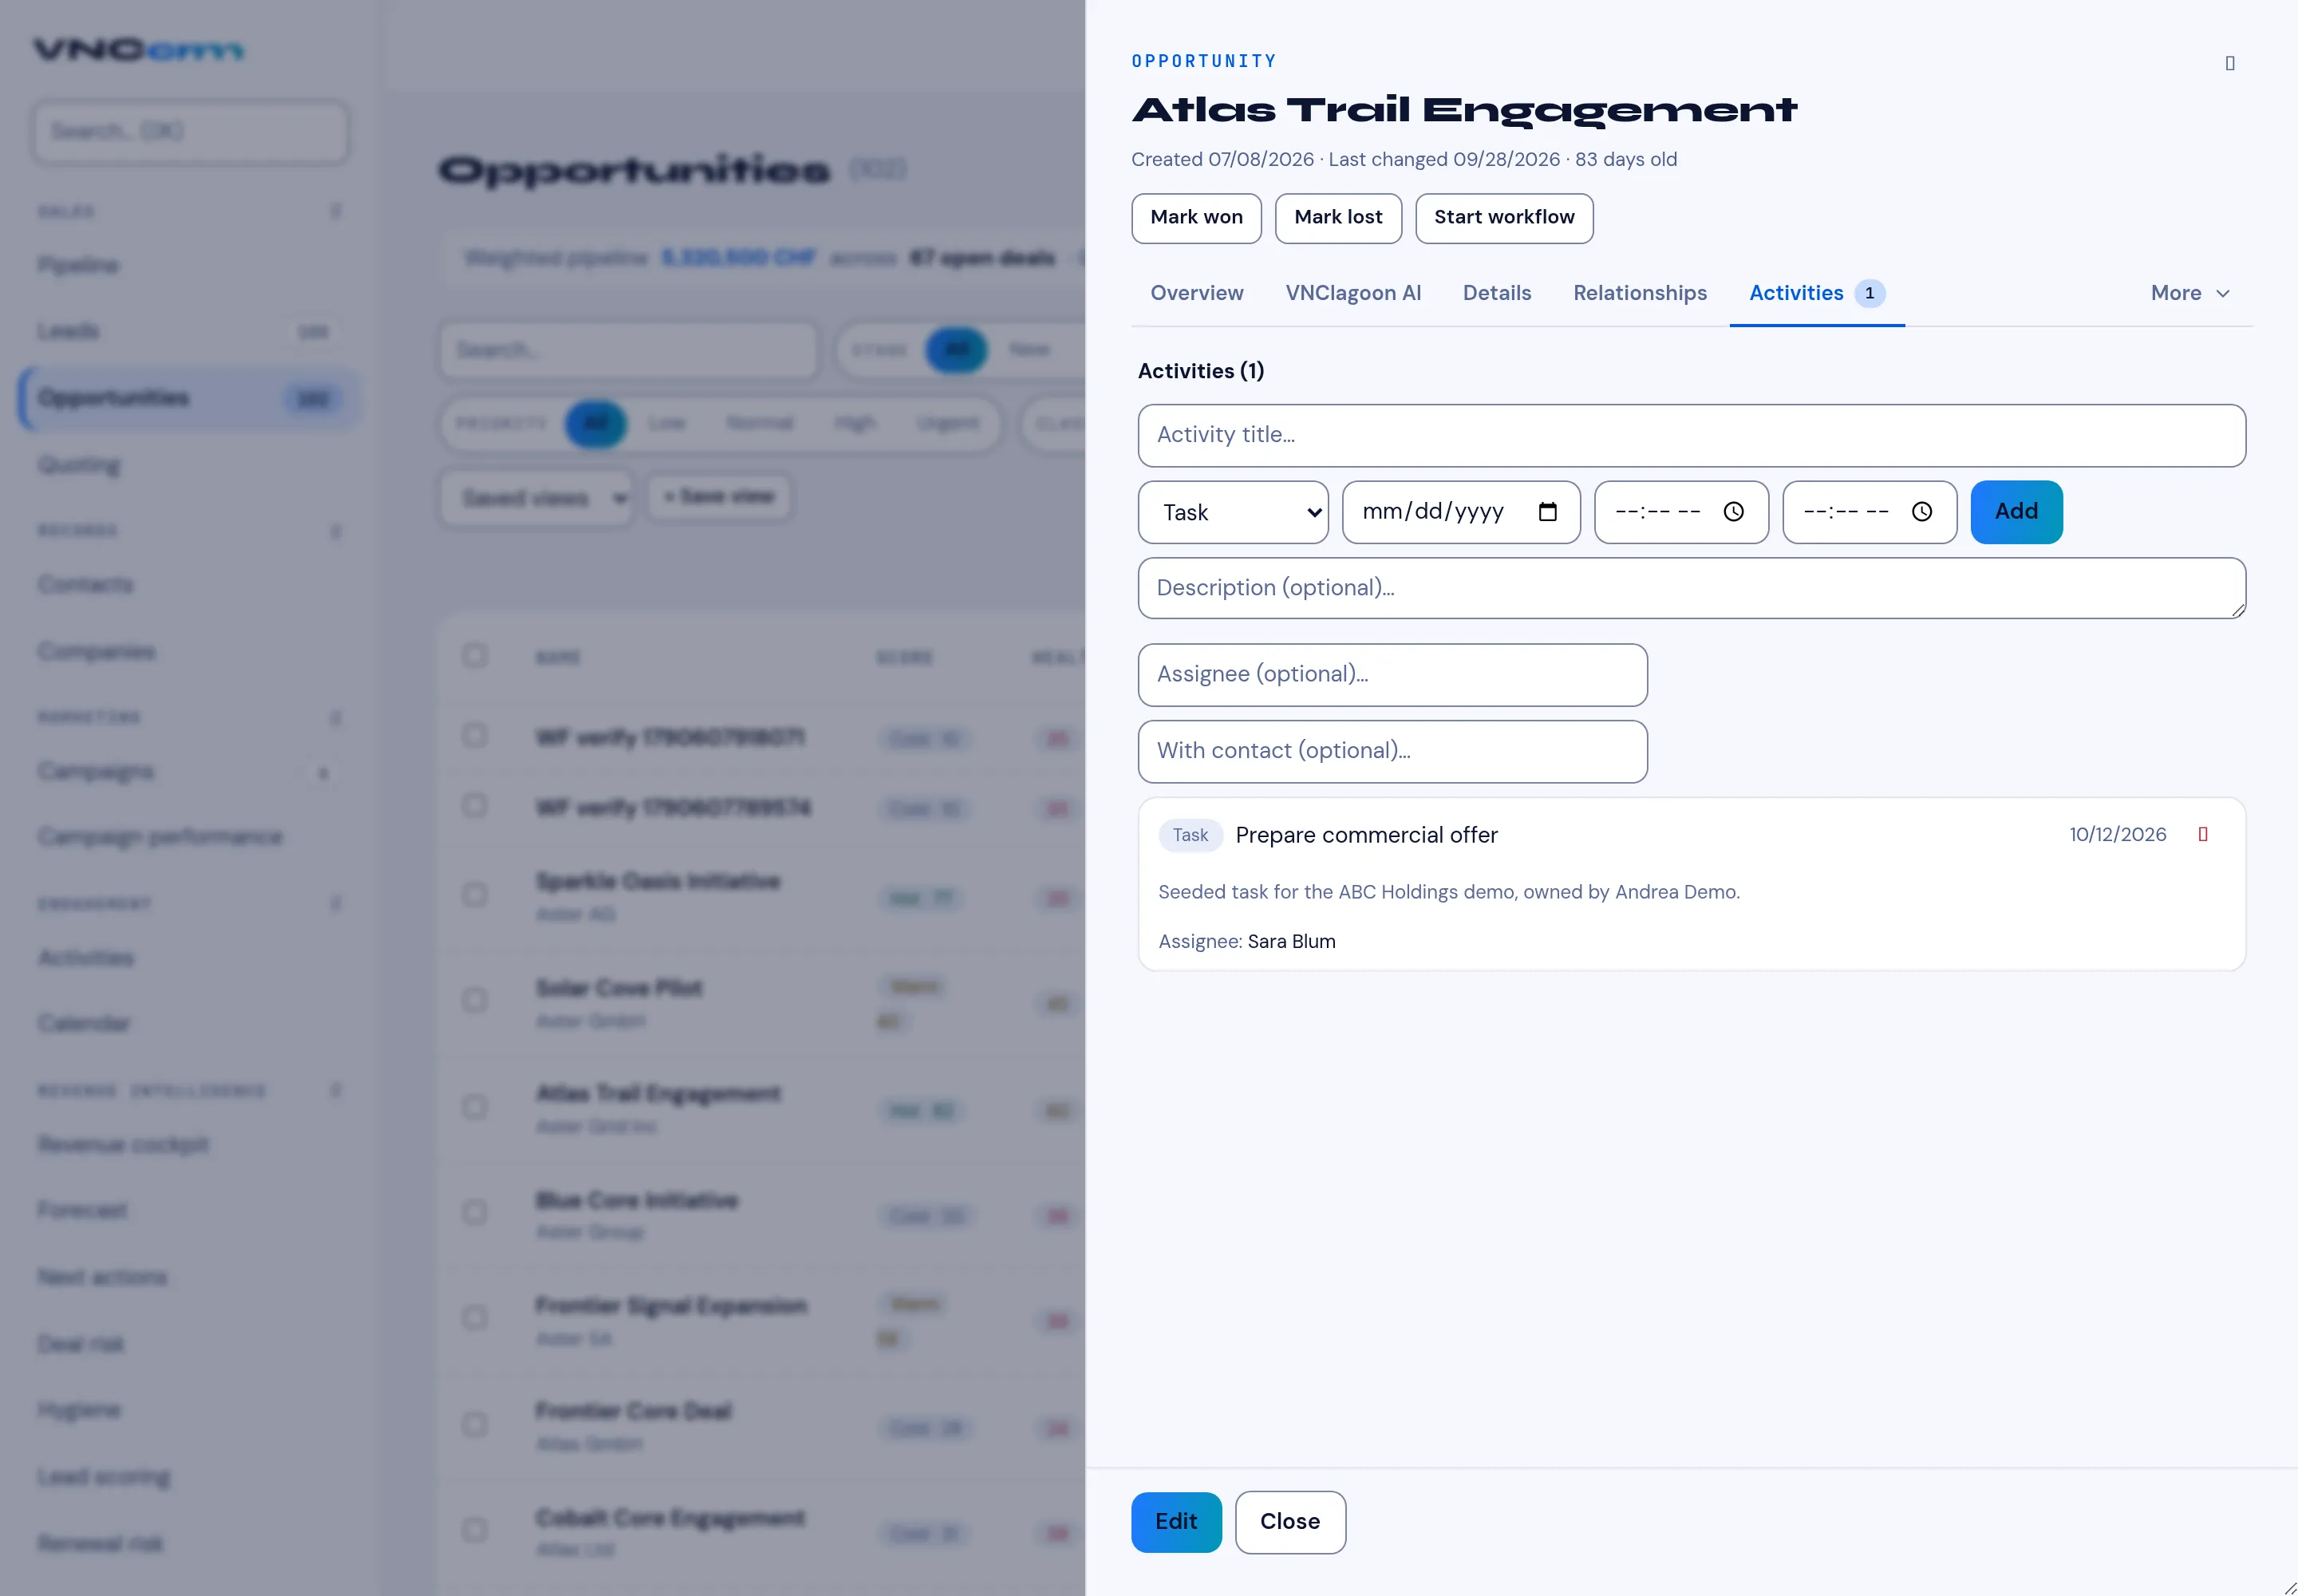
Task: Open the calendar picker in the date field
Action: click(1547, 512)
